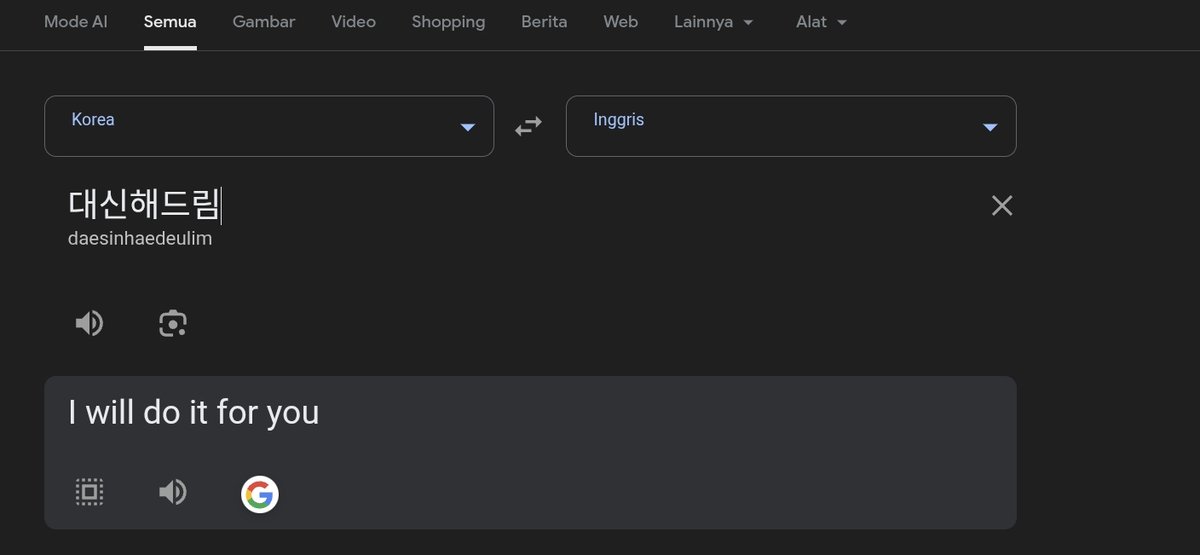Listen to the Korean source text
1200x555 pixels.
coord(90,323)
